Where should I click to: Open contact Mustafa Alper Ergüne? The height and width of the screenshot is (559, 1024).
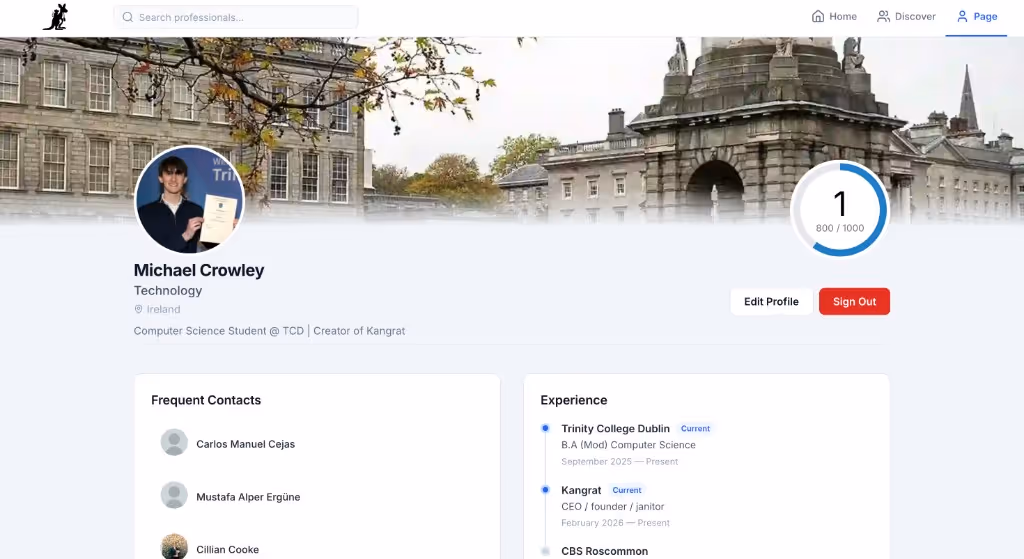coord(248,497)
